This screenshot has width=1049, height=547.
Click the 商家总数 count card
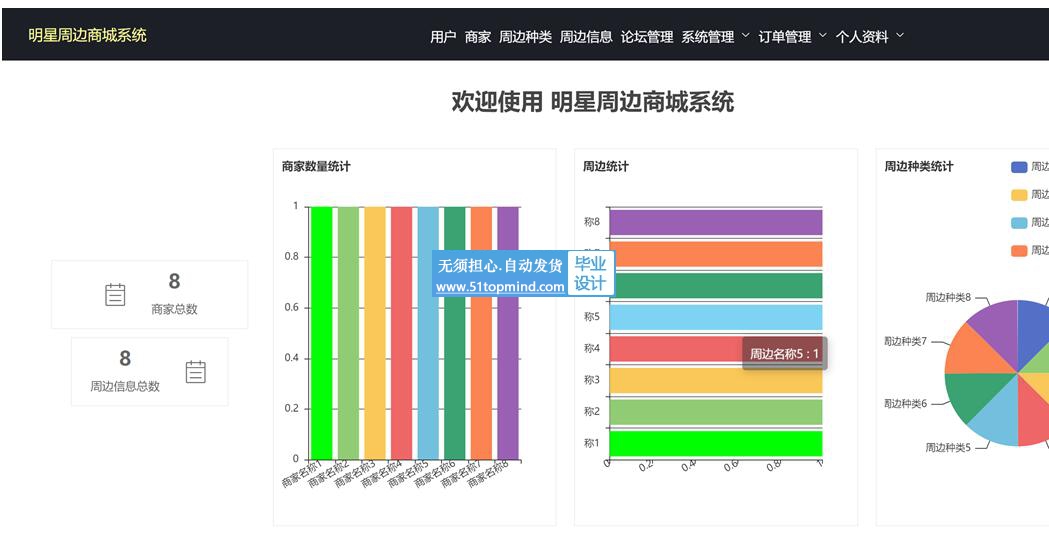click(x=150, y=295)
